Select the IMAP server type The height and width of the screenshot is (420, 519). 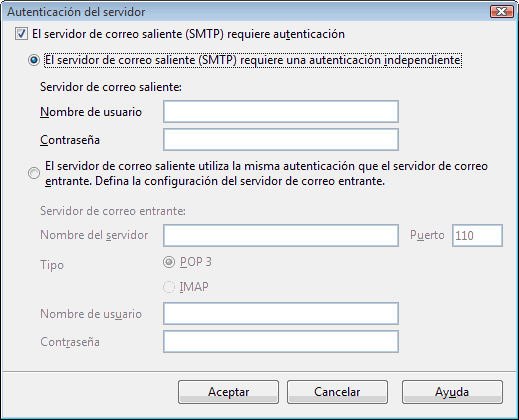169,287
